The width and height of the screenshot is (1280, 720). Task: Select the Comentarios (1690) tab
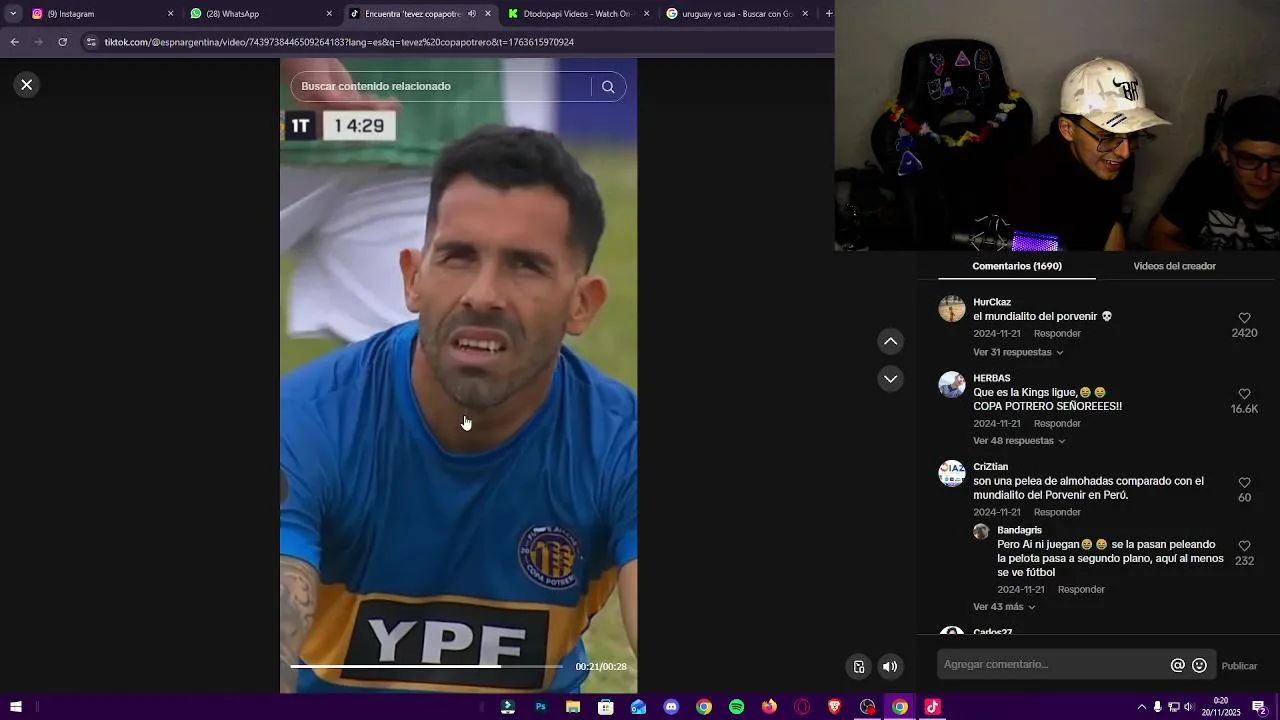point(1017,266)
